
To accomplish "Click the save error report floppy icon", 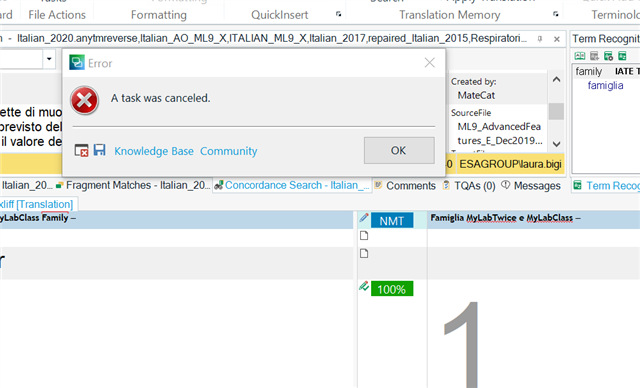I will (x=99, y=150).
